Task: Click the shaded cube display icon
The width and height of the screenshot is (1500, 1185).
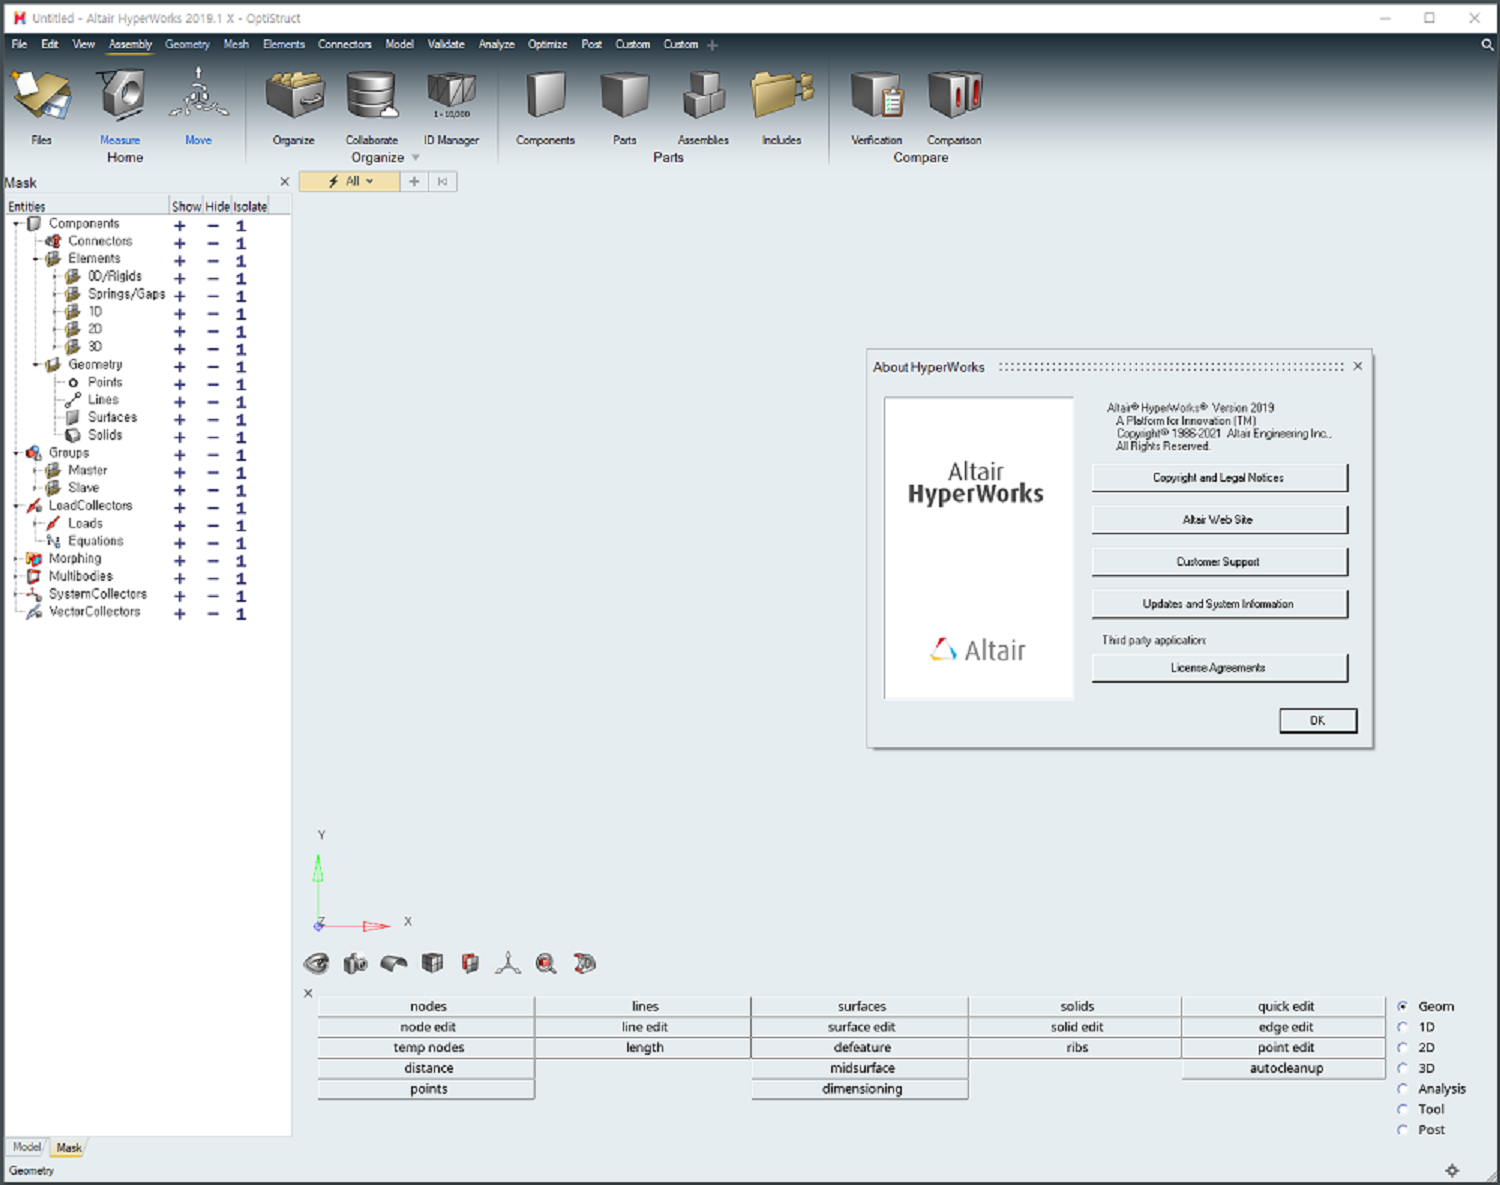Action: tap(432, 963)
